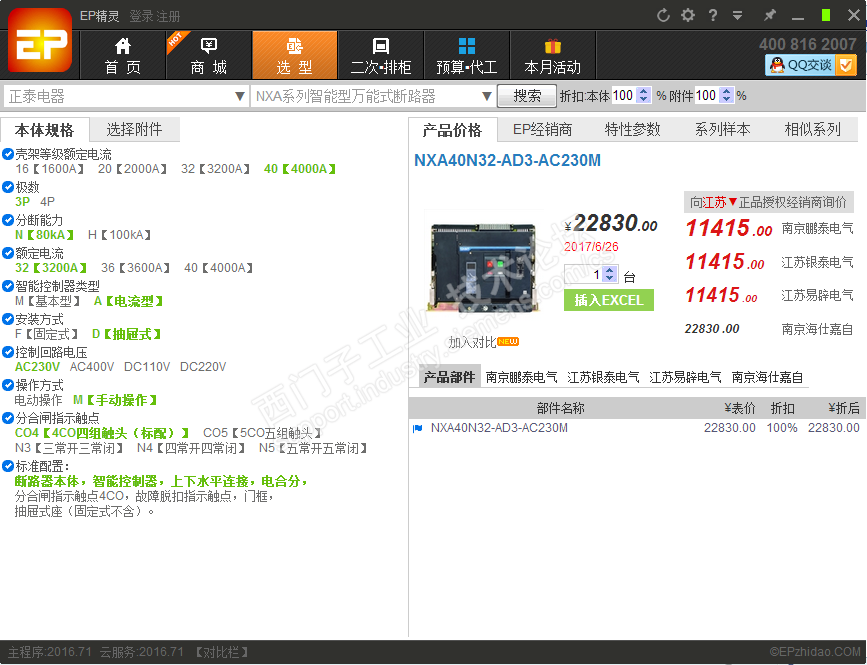Select rated current 36【3600A】

pos(136,268)
